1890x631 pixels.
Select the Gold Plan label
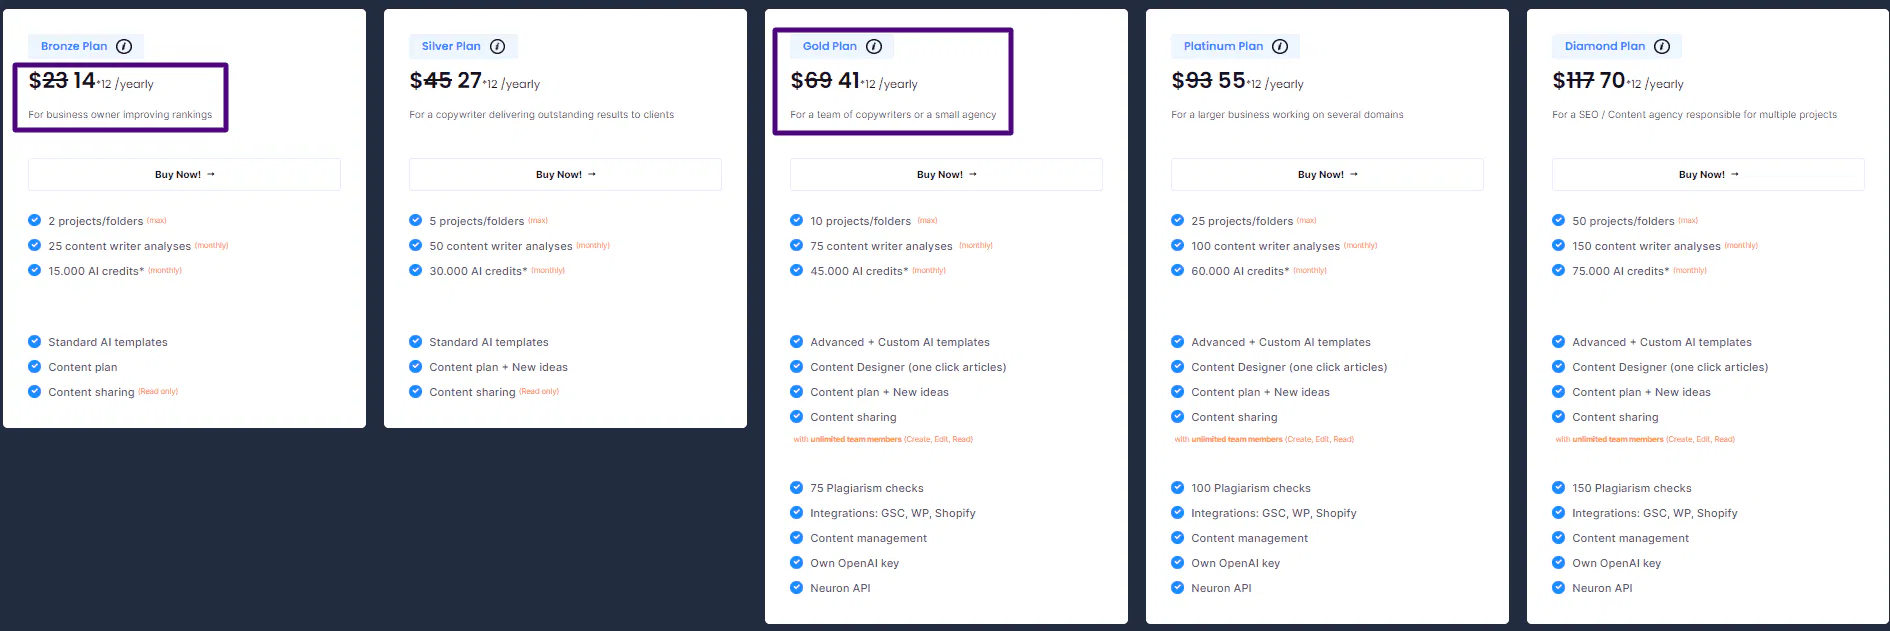pyautogui.click(x=828, y=46)
